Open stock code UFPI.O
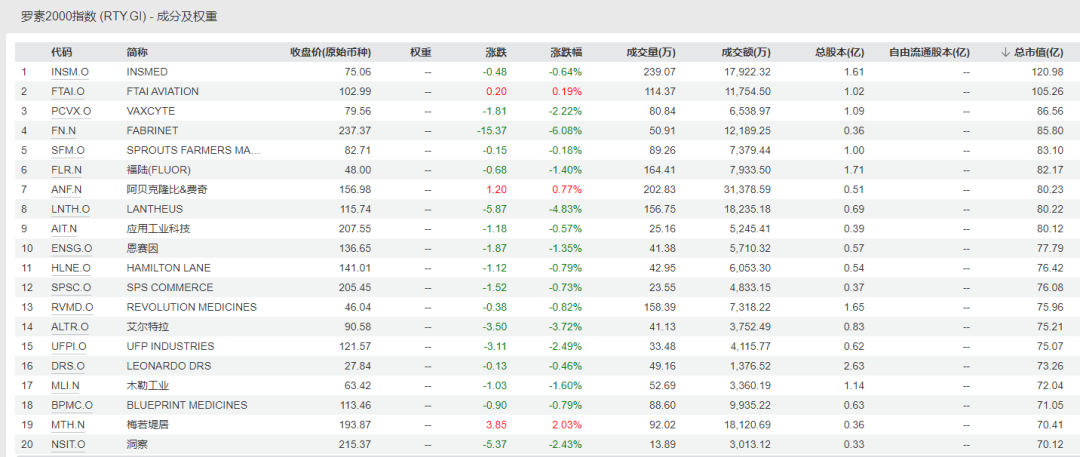The height and width of the screenshot is (457, 1080). coord(69,346)
